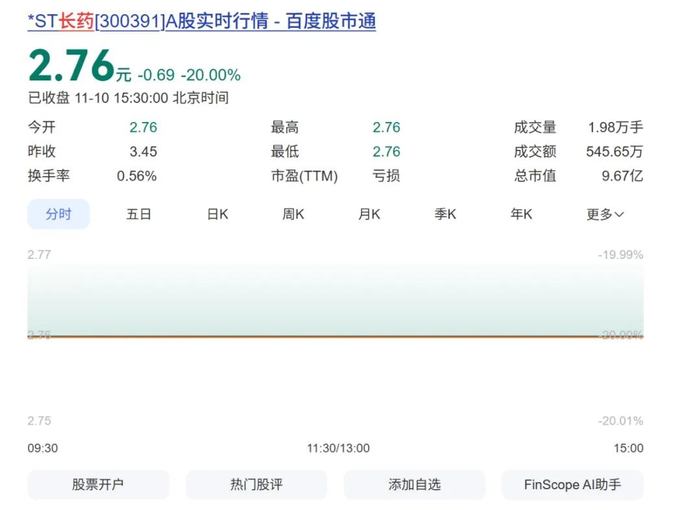
Task: Switch to the 五日 chart tab
Action: 139,214
